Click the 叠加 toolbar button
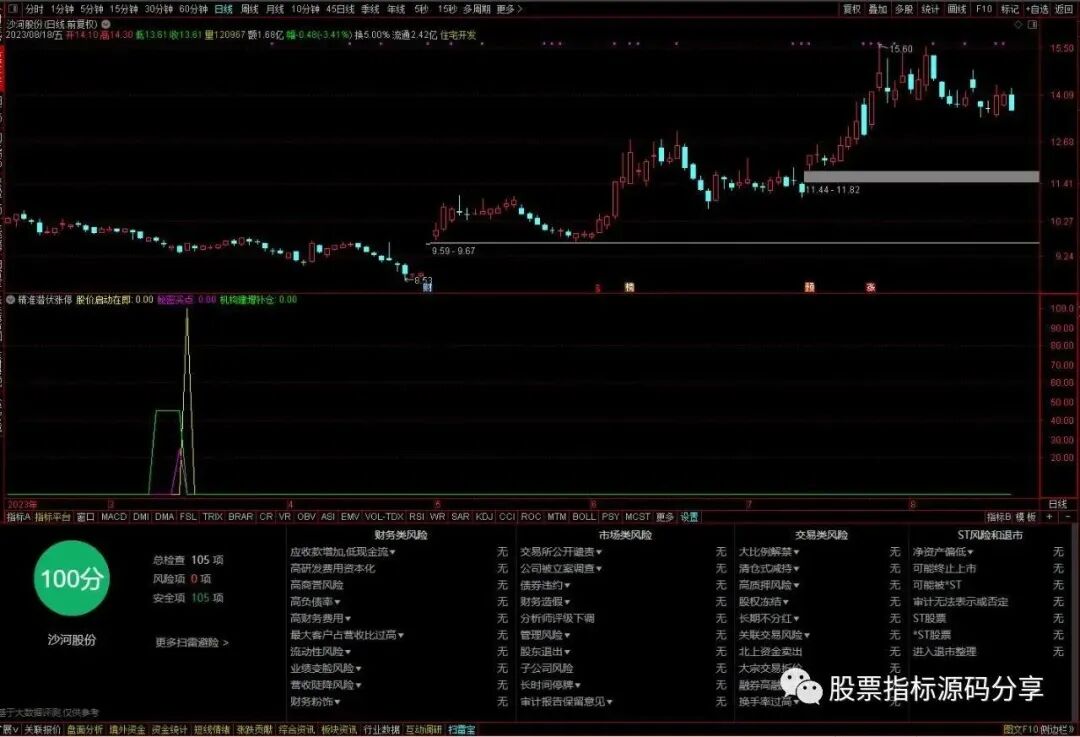 tap(878, 10)
